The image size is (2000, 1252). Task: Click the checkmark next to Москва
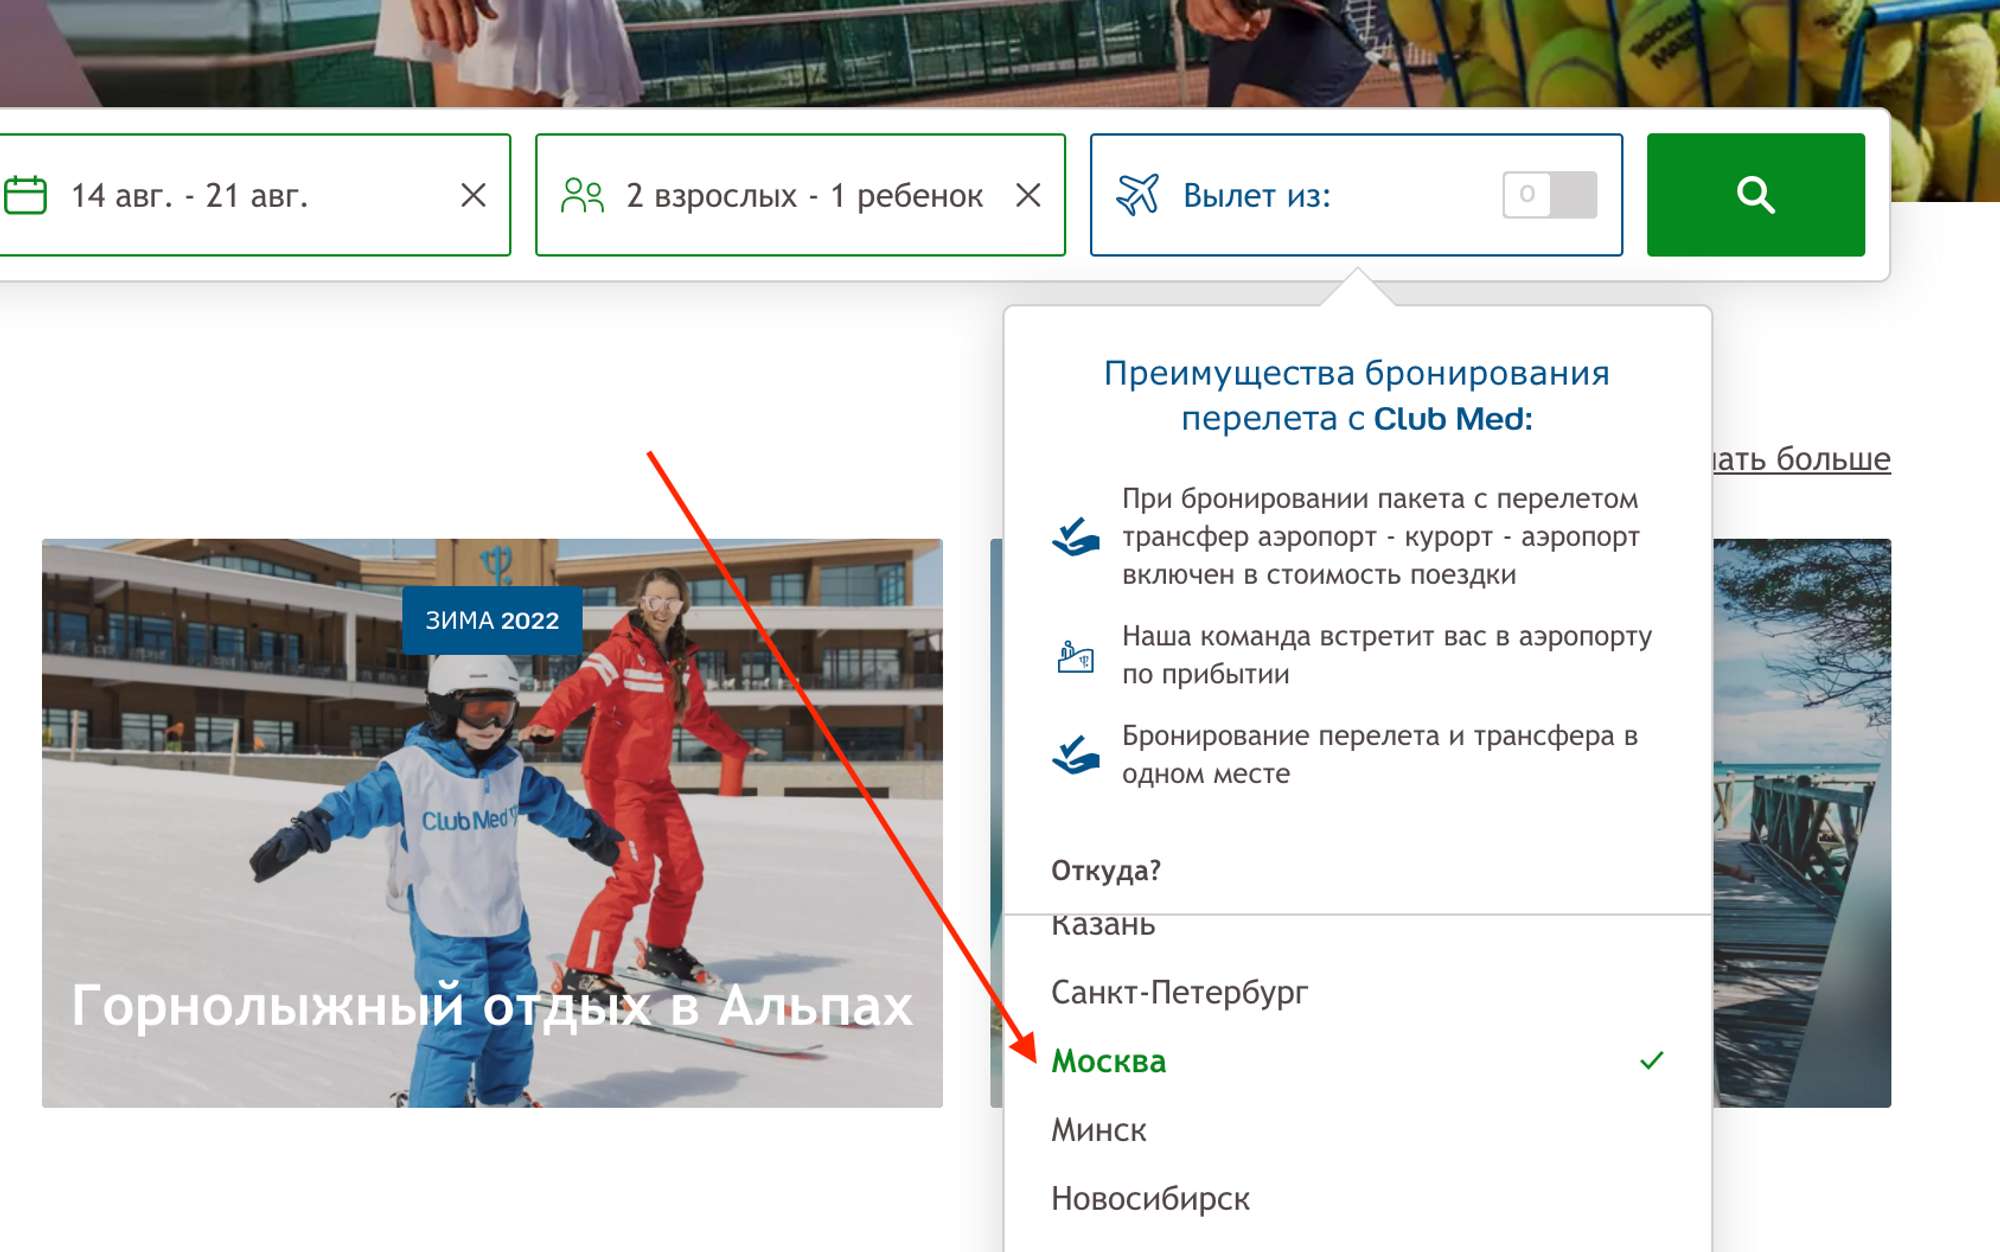click(1651, 1060)
